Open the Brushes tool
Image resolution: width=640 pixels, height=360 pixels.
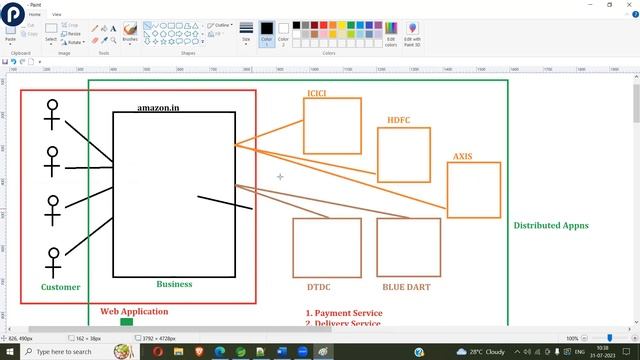click(x=130, y=32)
